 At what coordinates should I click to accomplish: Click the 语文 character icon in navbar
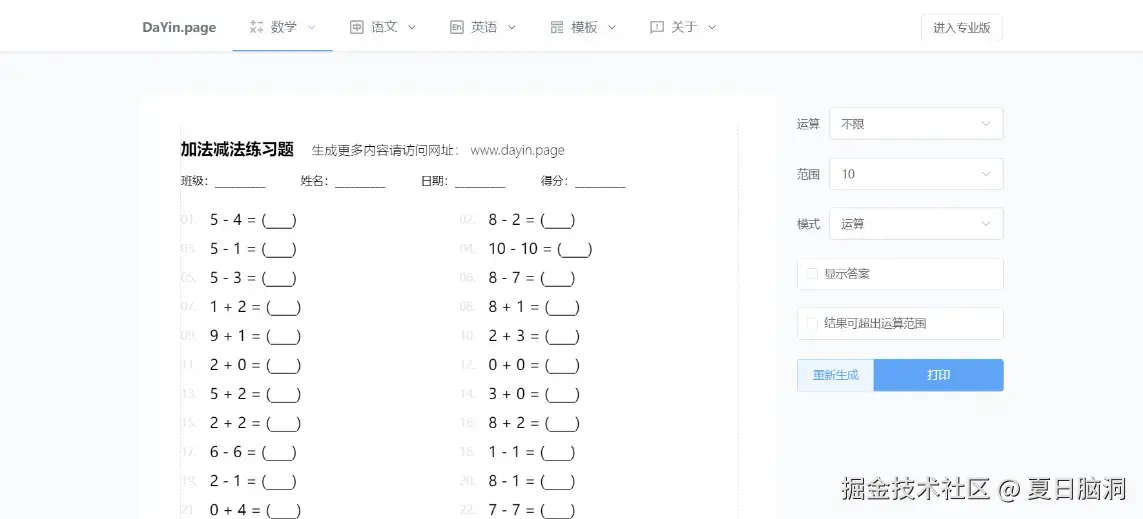coord(356,27)
